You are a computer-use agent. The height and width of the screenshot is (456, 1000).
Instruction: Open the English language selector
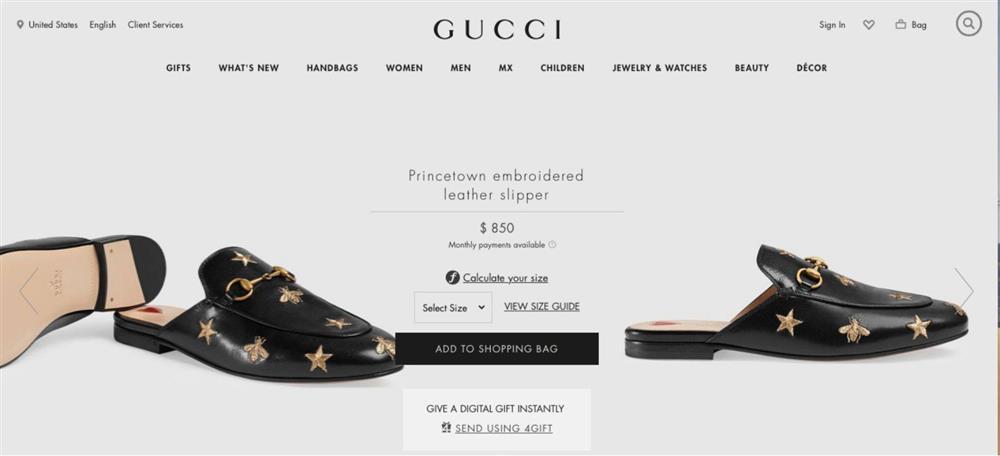tap(103, 25)
